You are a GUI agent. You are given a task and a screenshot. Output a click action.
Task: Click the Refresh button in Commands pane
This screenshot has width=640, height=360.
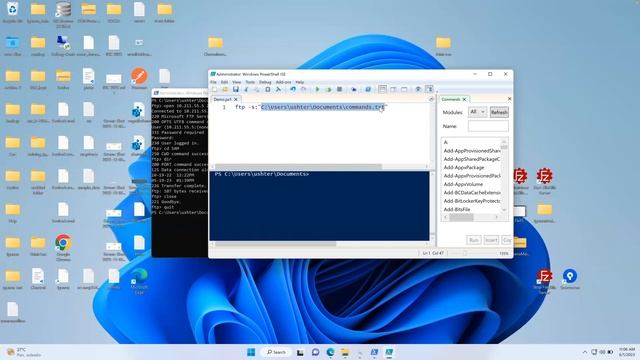pos(499,112)
